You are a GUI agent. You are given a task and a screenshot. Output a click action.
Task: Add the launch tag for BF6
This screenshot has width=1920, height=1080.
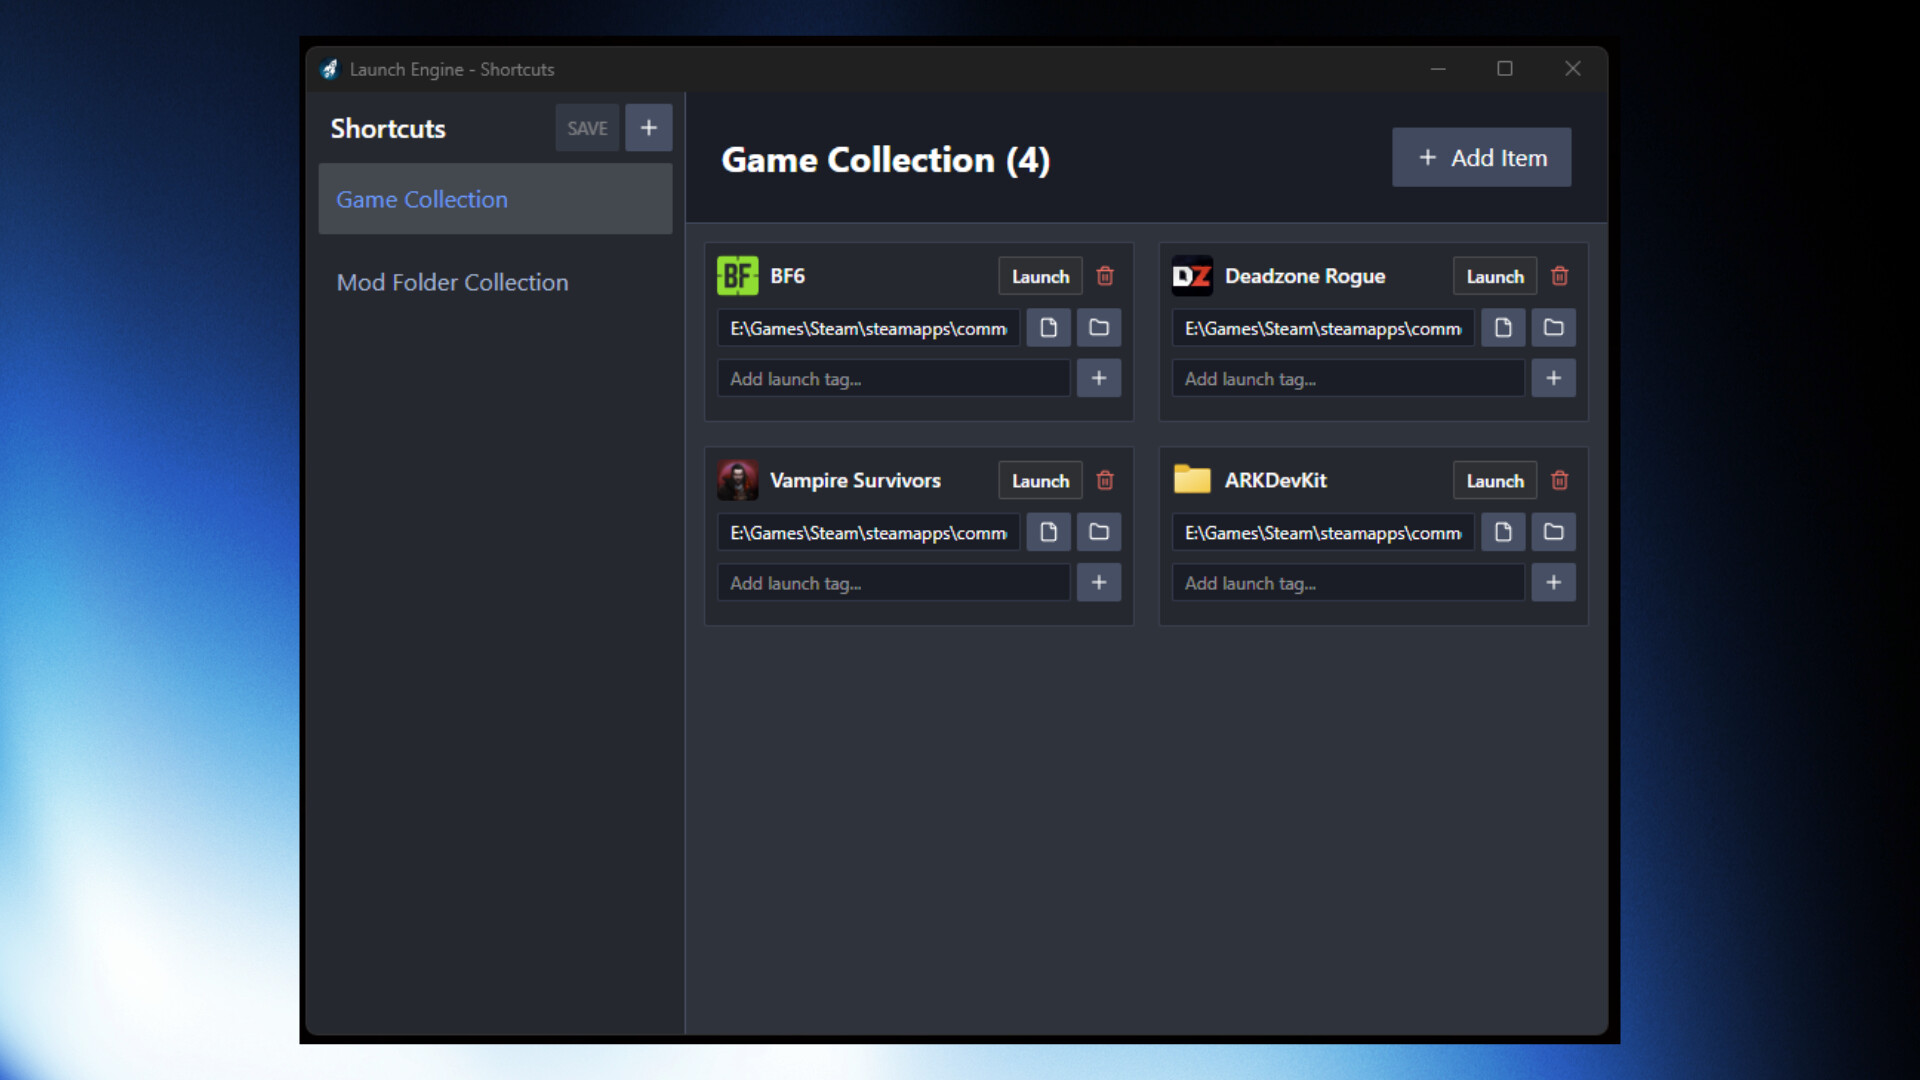pyautogui.click(x=1099, y=378)
